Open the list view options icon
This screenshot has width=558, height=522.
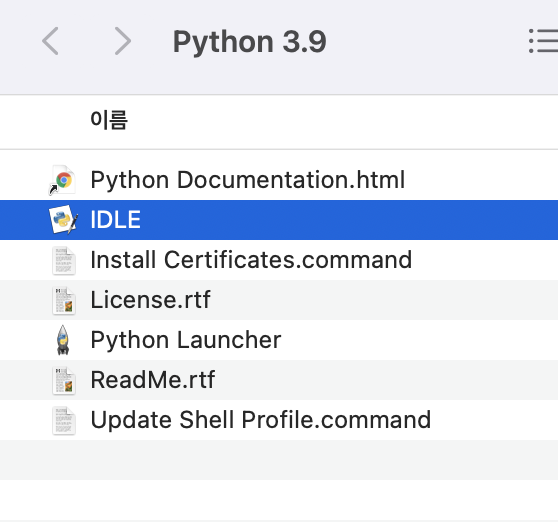click(x=543, y=41)
